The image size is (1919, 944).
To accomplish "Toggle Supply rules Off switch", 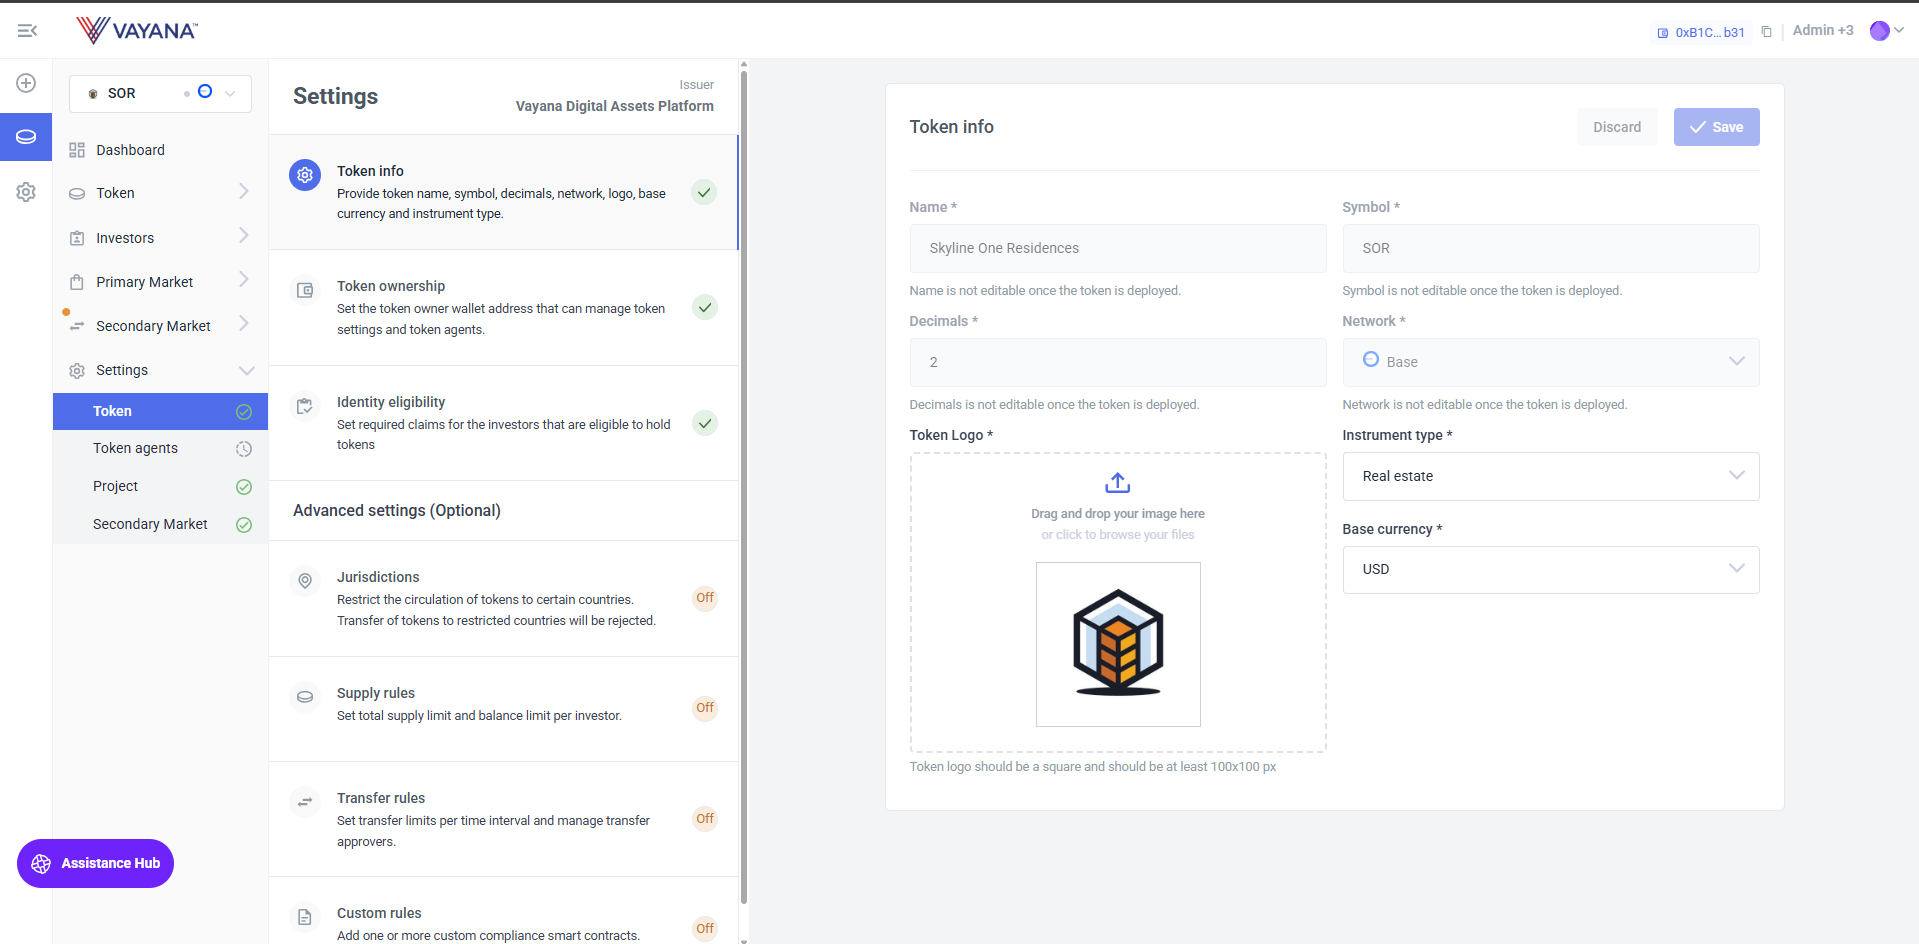I will click(x=705, y=708).
